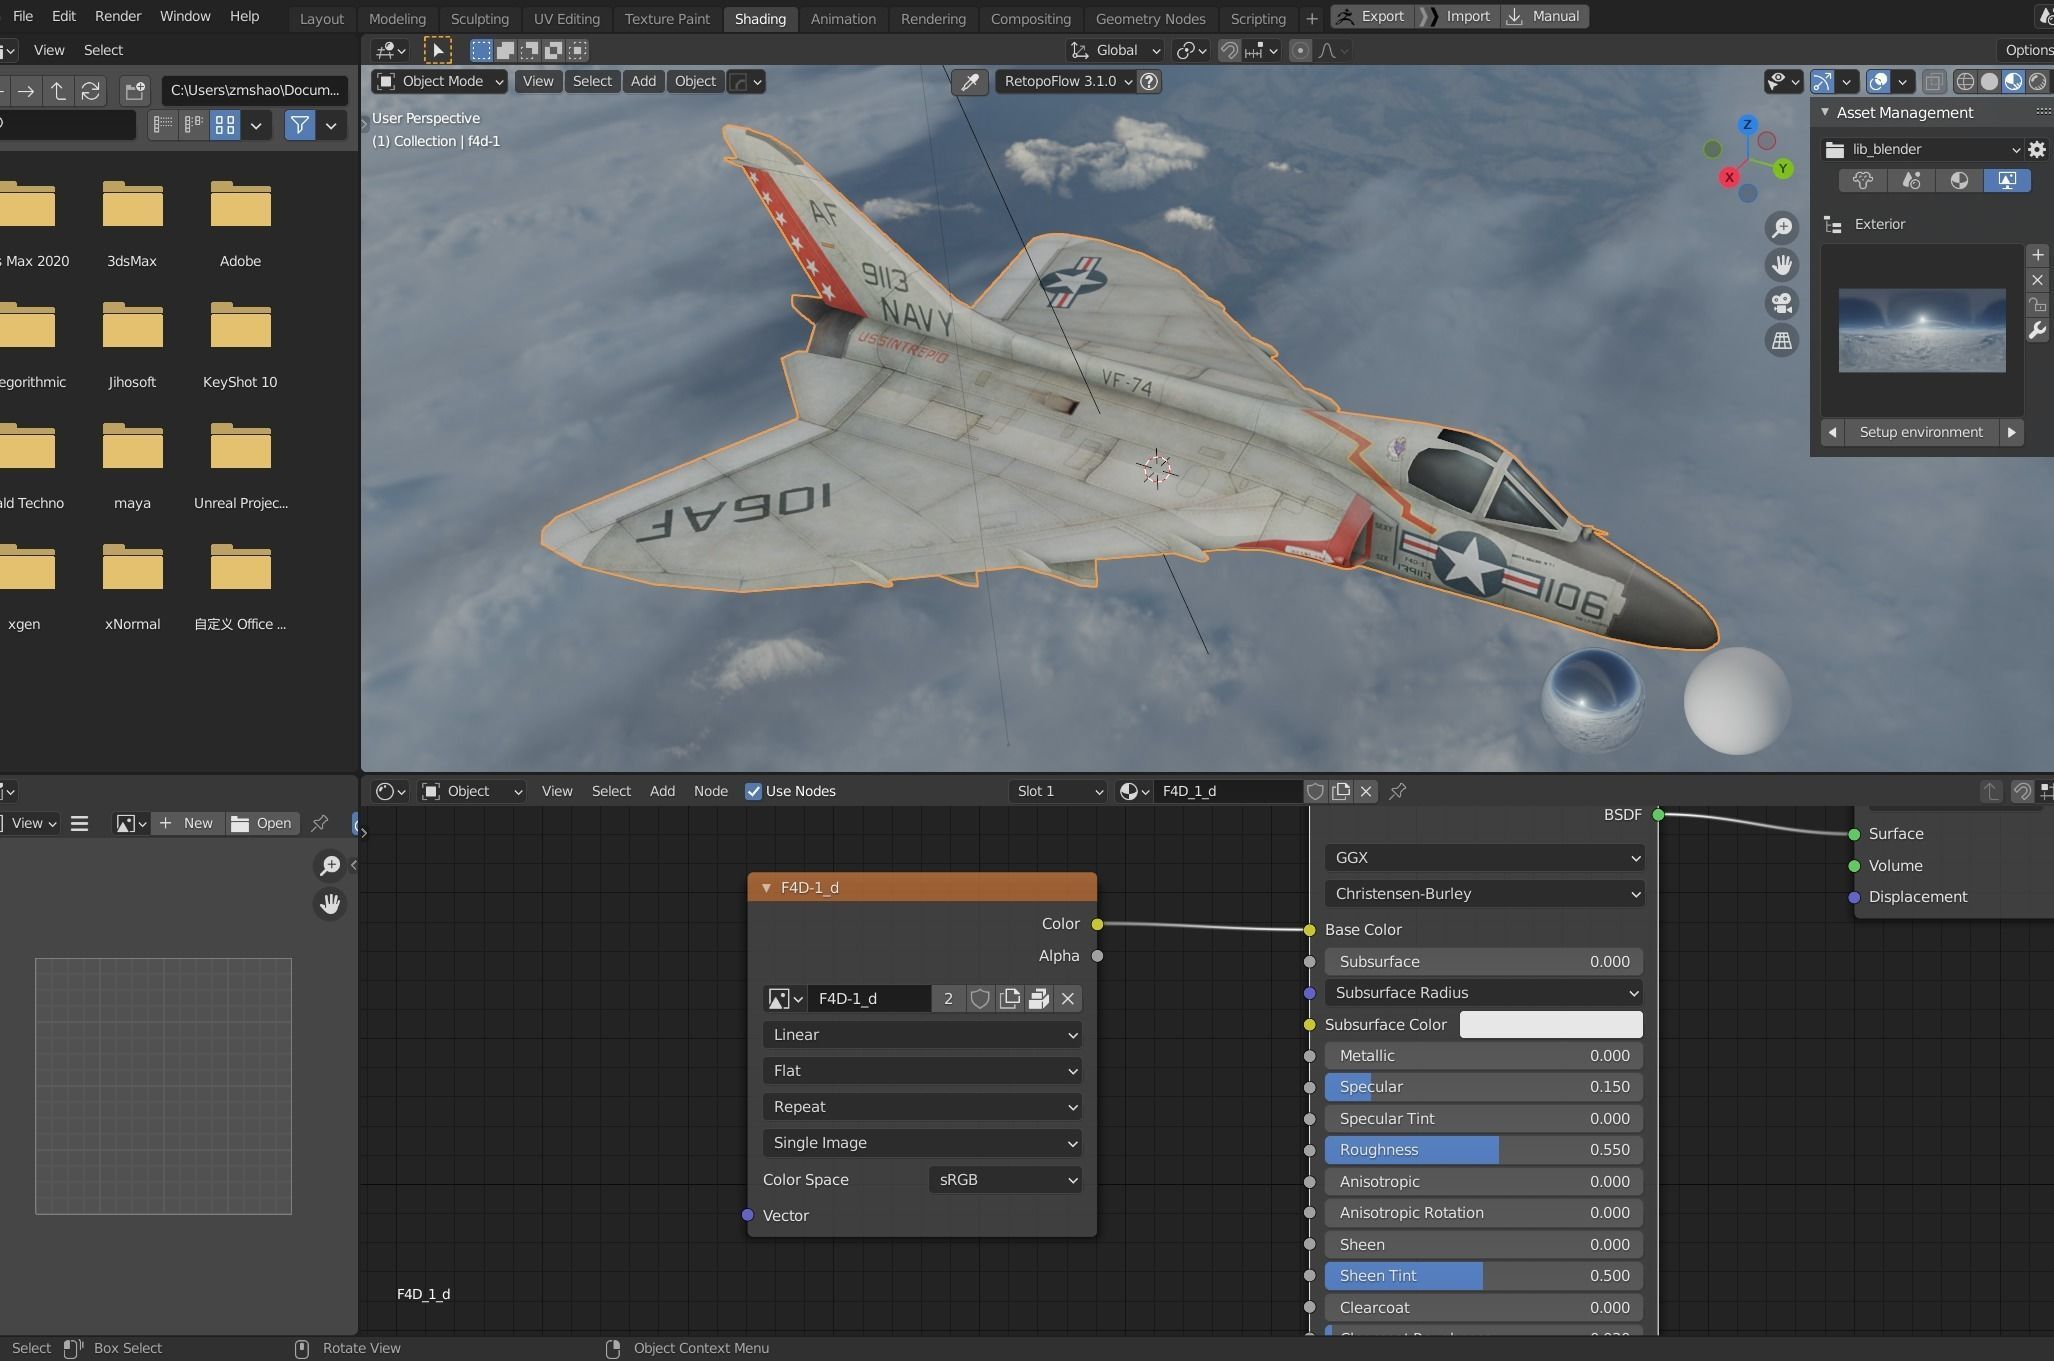Toggle viewport overlays display button

[1878, 82]
